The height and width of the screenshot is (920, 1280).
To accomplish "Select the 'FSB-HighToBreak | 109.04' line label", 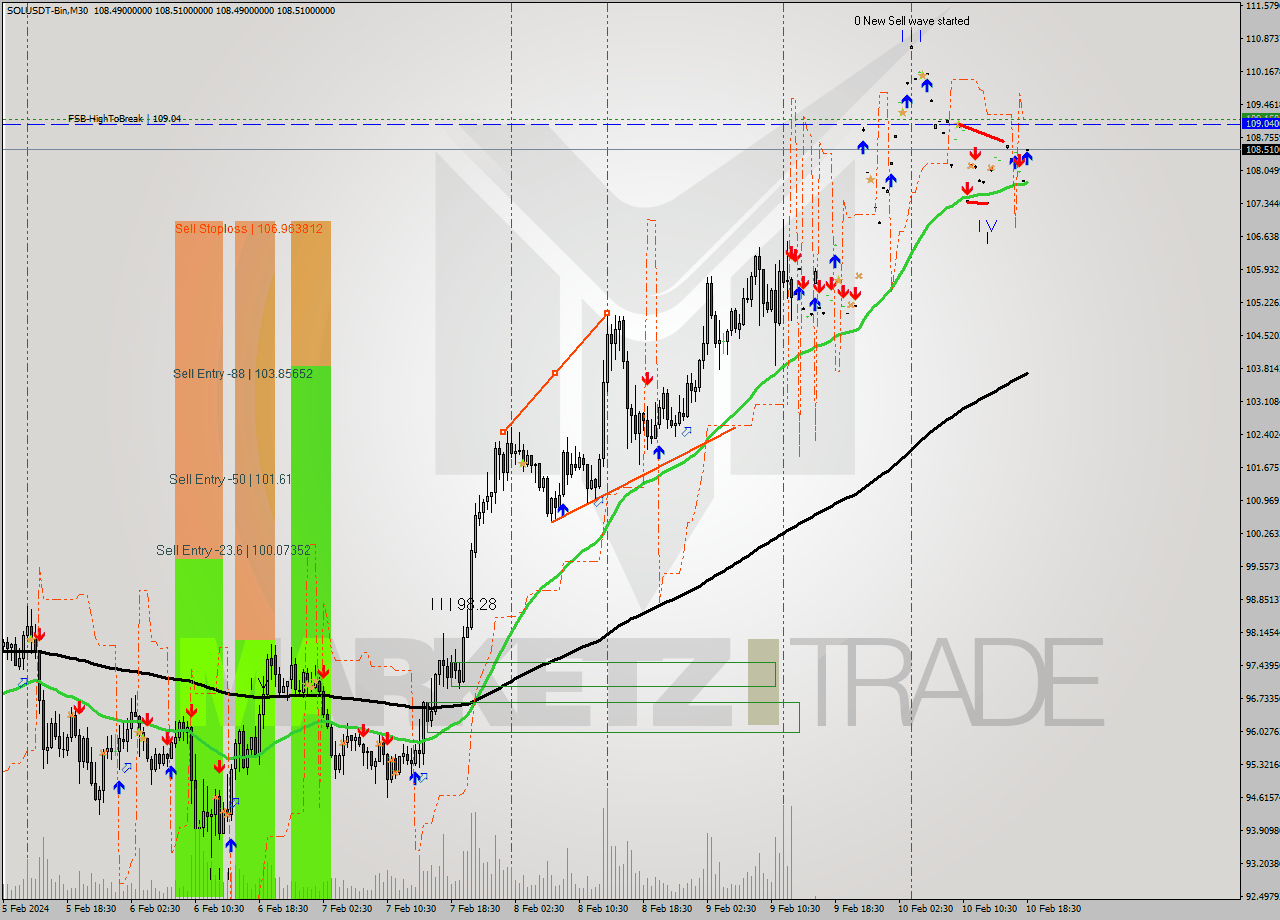I will click(x=124, y=119).
